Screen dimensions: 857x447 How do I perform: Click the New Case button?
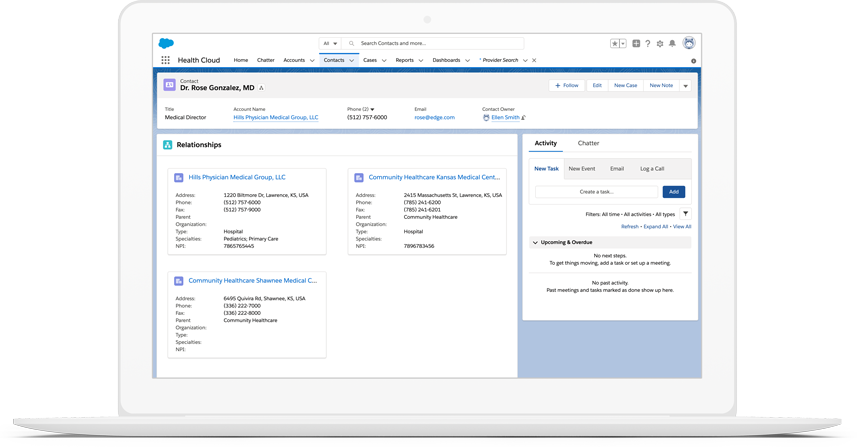tap(625, 86)
